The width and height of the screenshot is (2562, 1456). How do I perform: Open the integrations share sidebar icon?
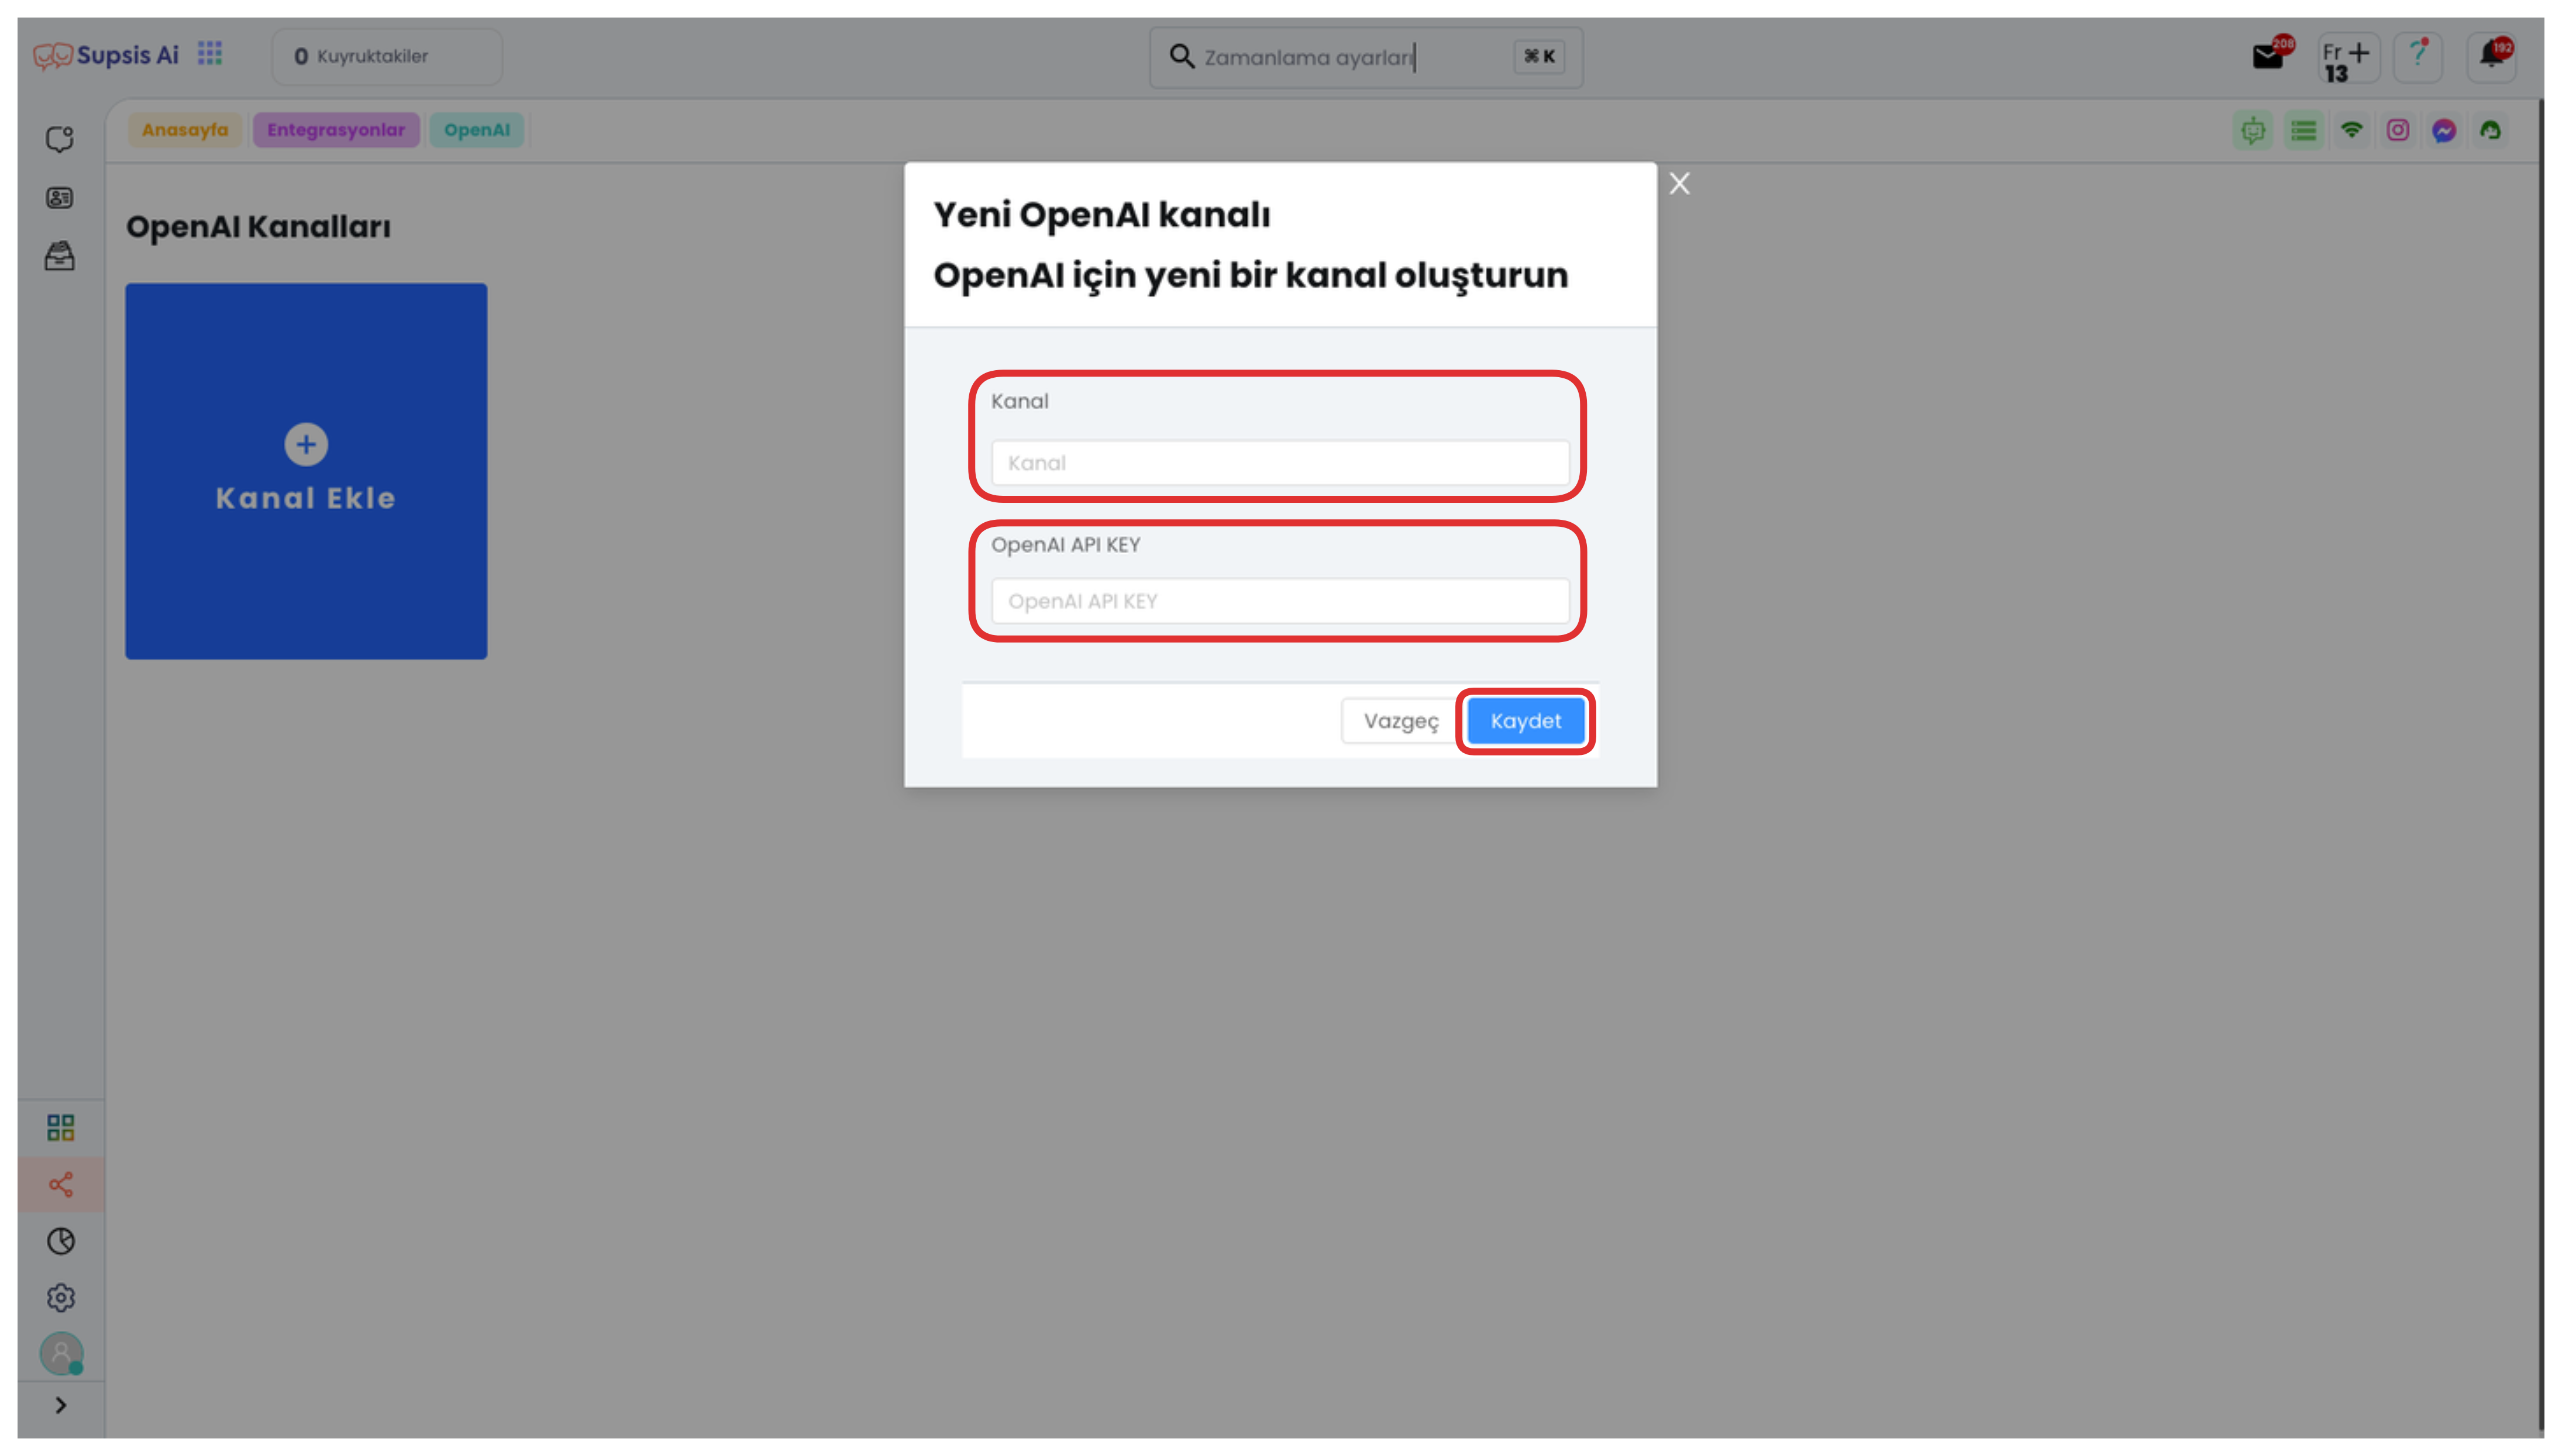coord(61,1185)
